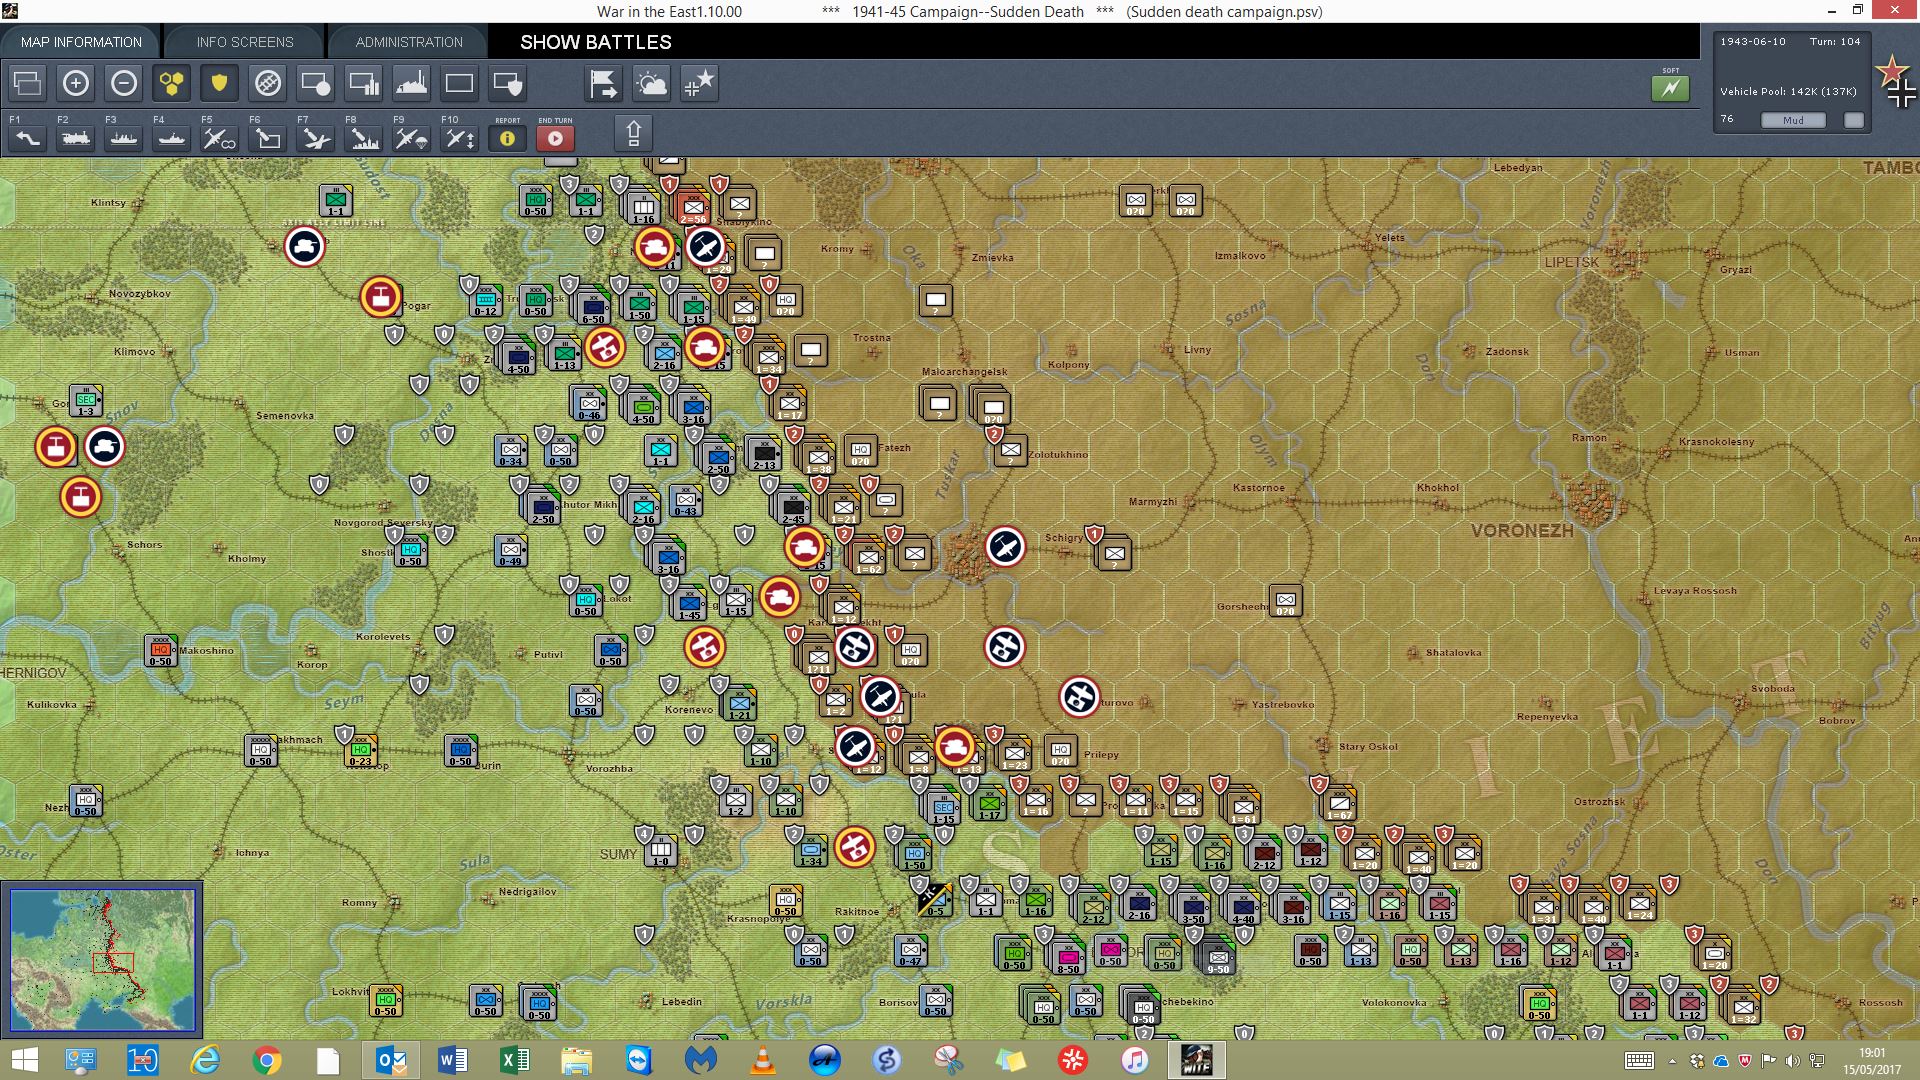Click the SHOW BATTLES label
Screen dimensions: 1920x1080
coord(596,42)
